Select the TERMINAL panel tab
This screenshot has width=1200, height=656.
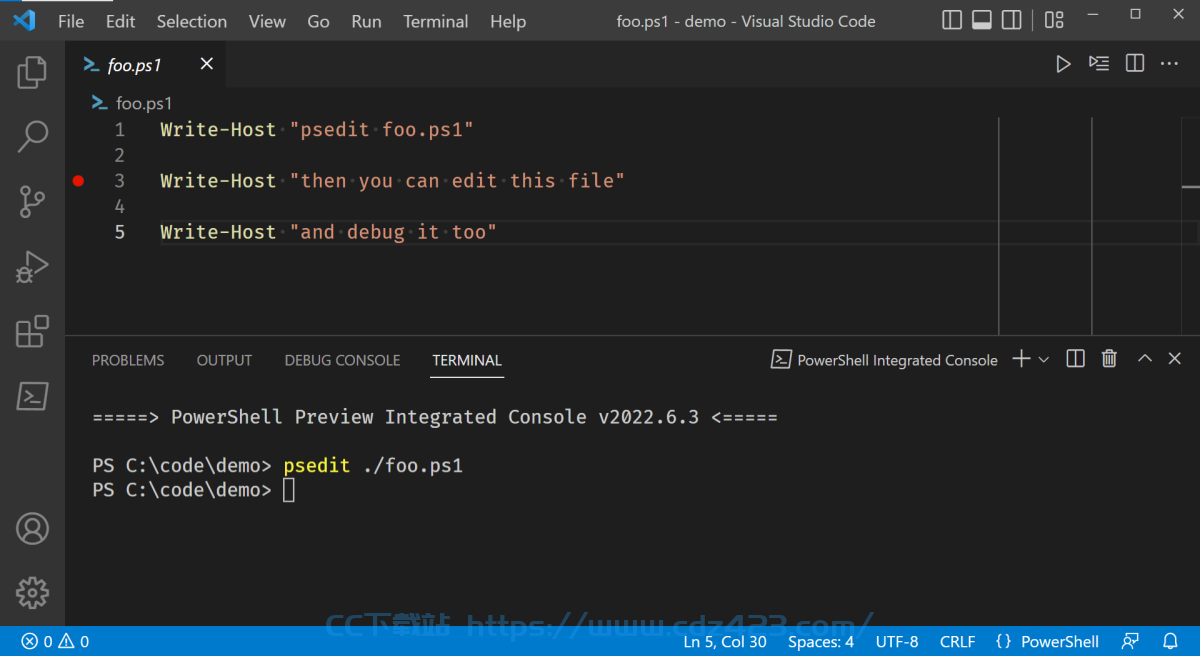pyautogui.click(x=467, y=360)
